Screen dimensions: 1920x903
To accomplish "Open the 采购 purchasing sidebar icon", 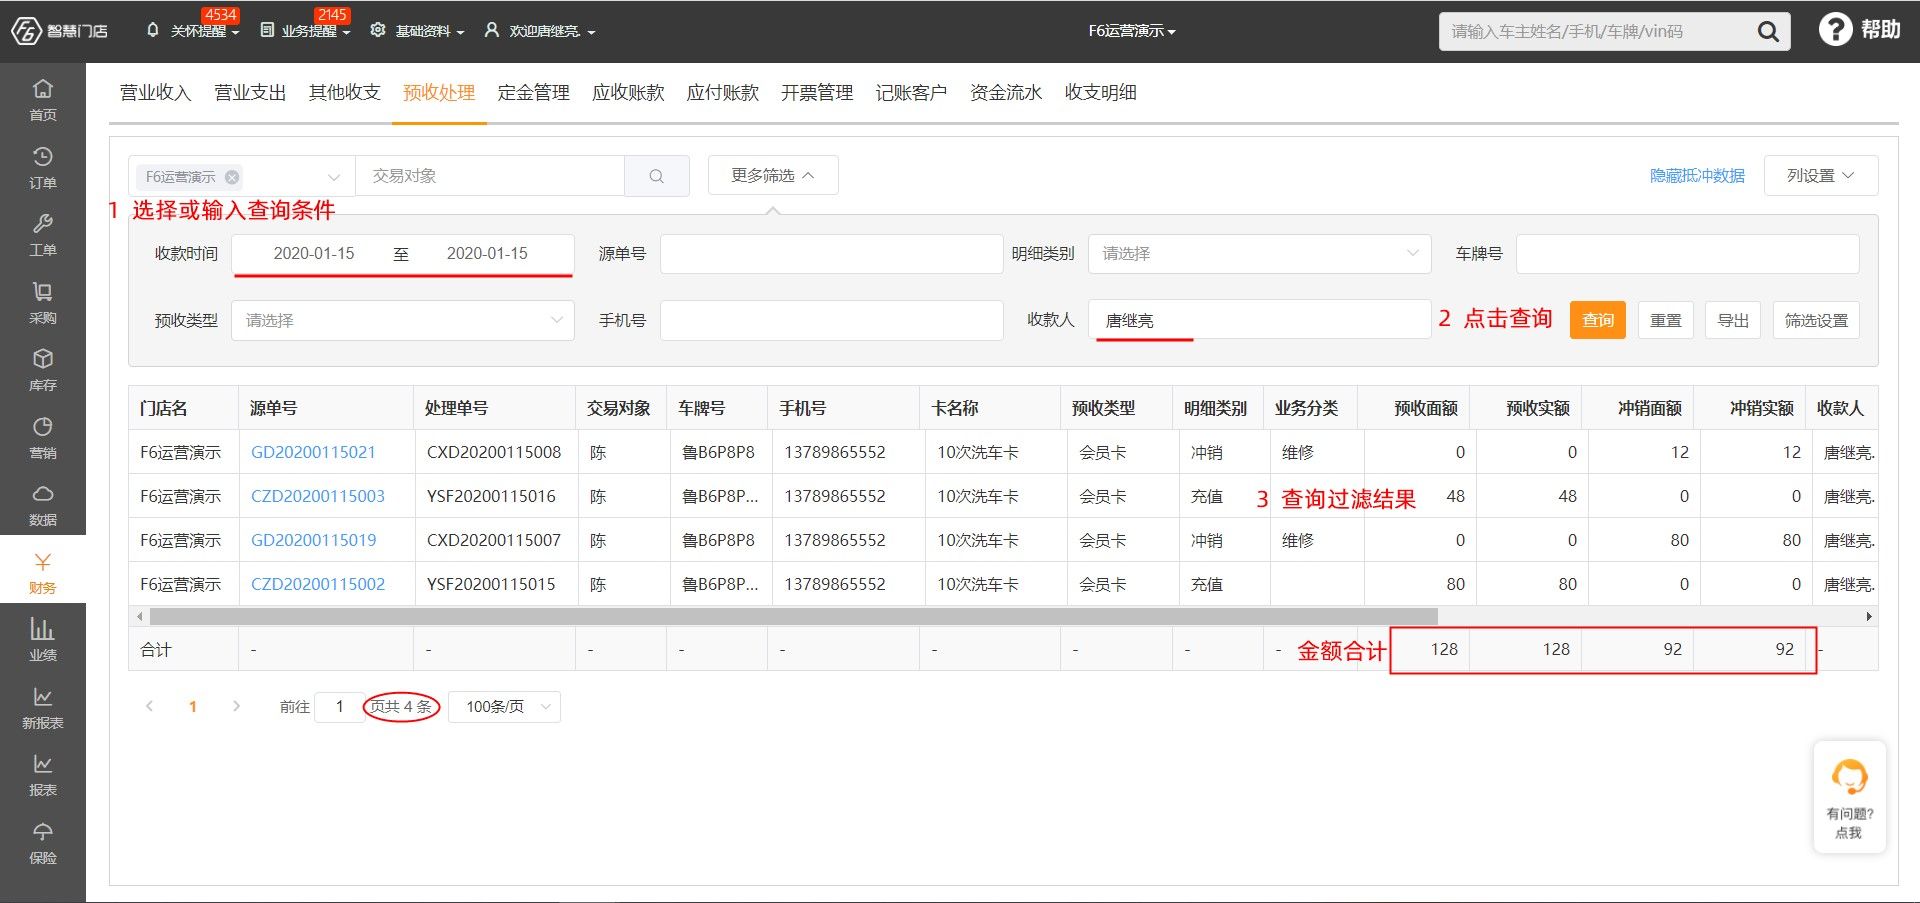I will (43, 302).
